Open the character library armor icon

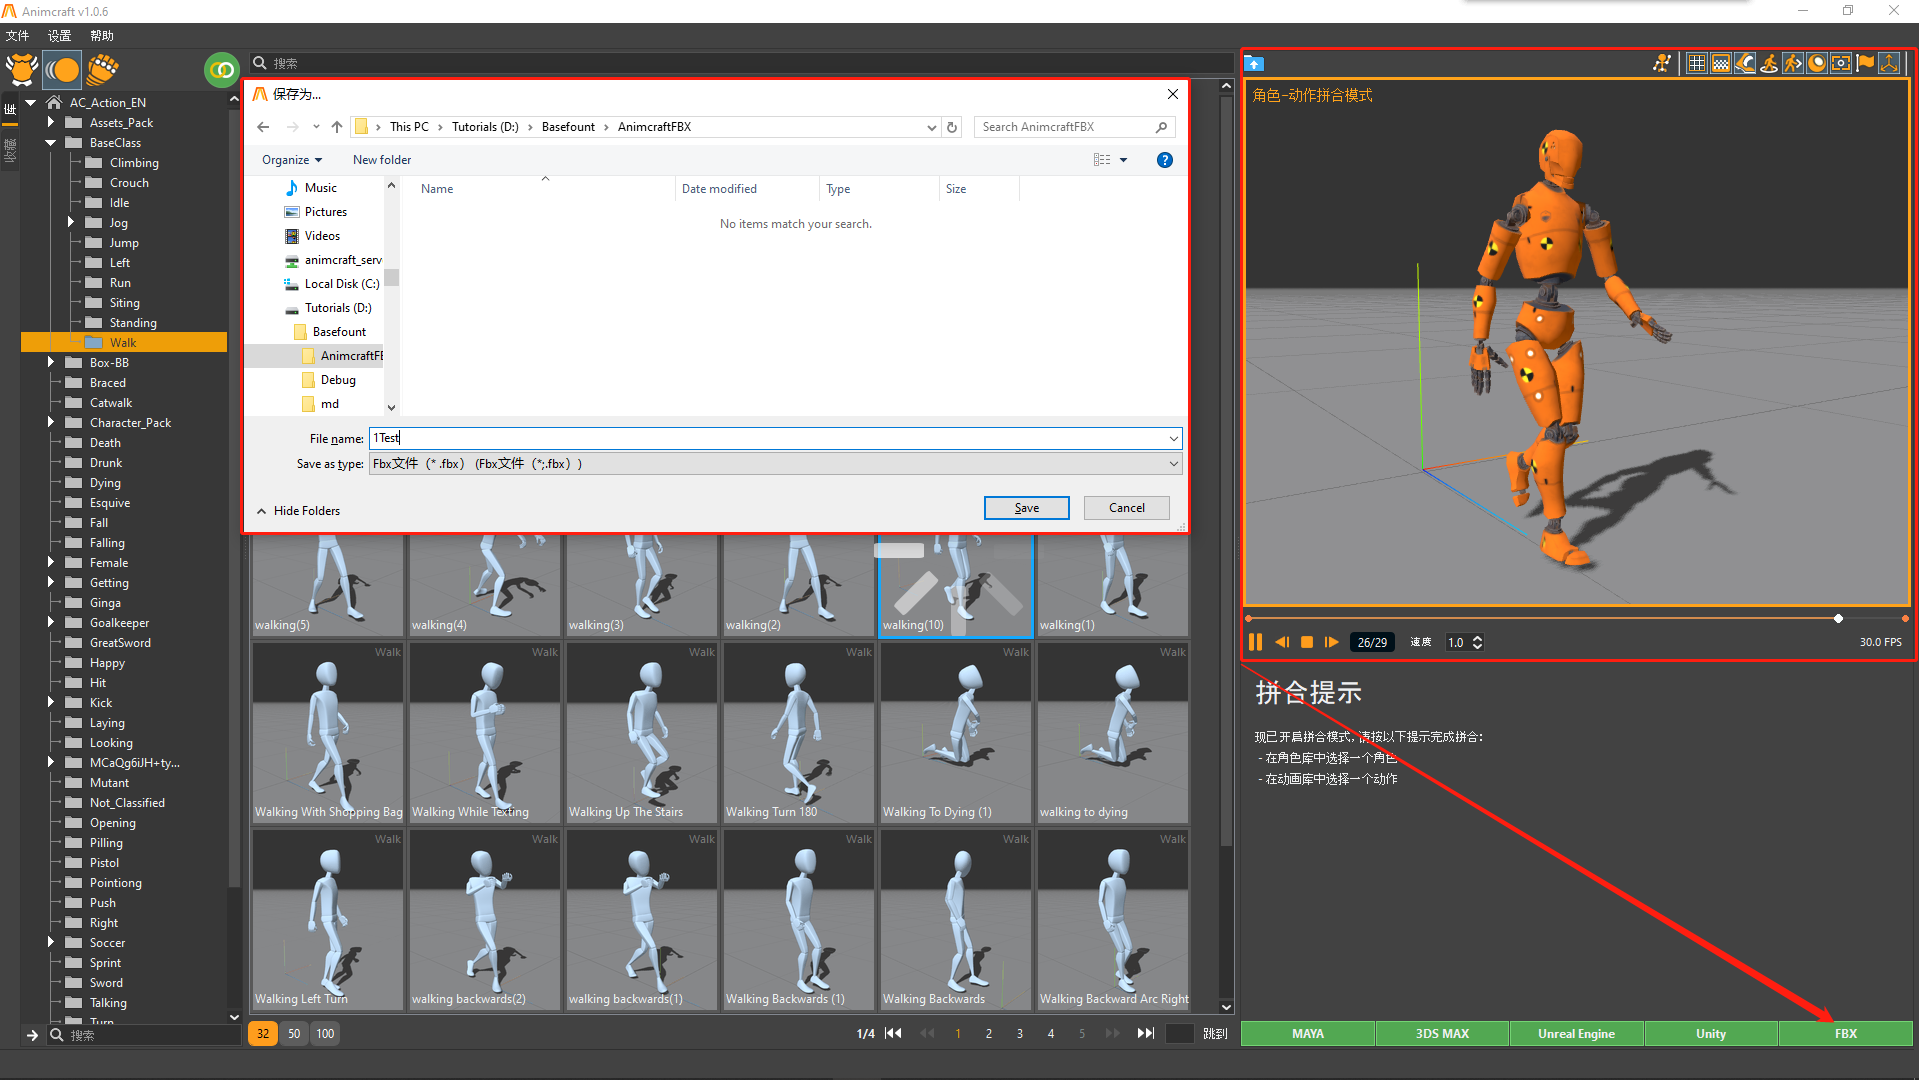(x=22, y=69)
